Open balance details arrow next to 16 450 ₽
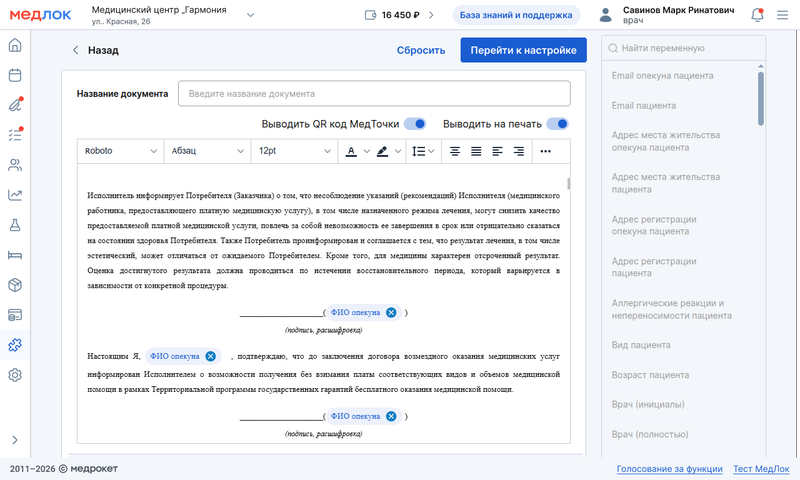The image size is (800, 480). pos(432,15)
